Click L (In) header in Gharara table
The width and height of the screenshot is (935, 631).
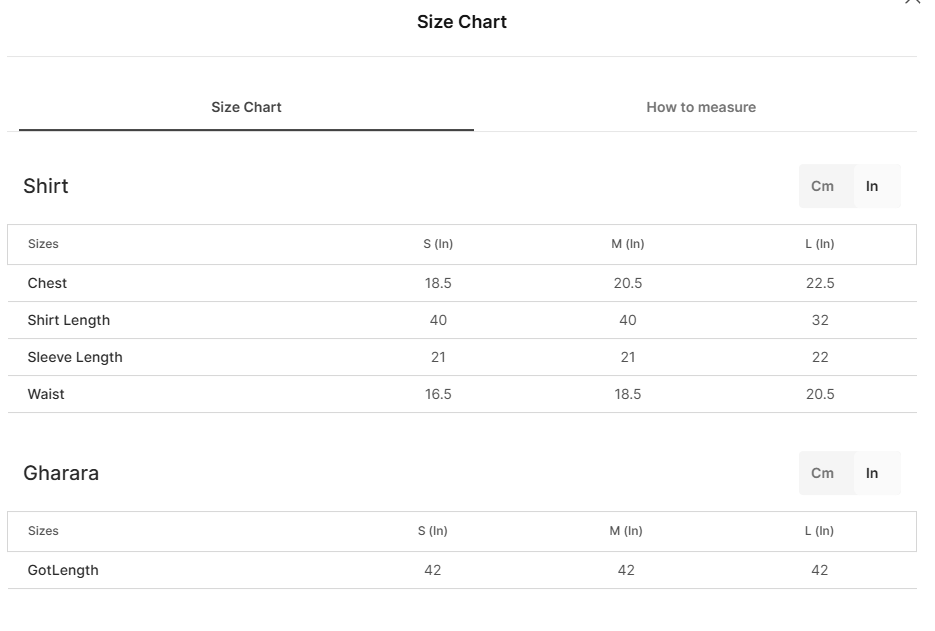[819, 531]
